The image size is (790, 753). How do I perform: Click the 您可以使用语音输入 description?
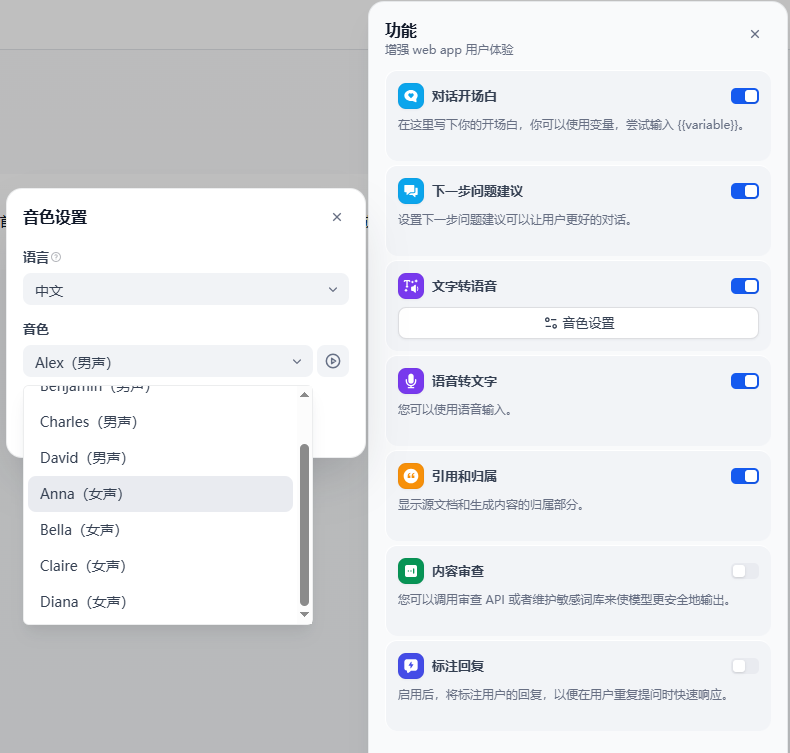coord(455,410)
